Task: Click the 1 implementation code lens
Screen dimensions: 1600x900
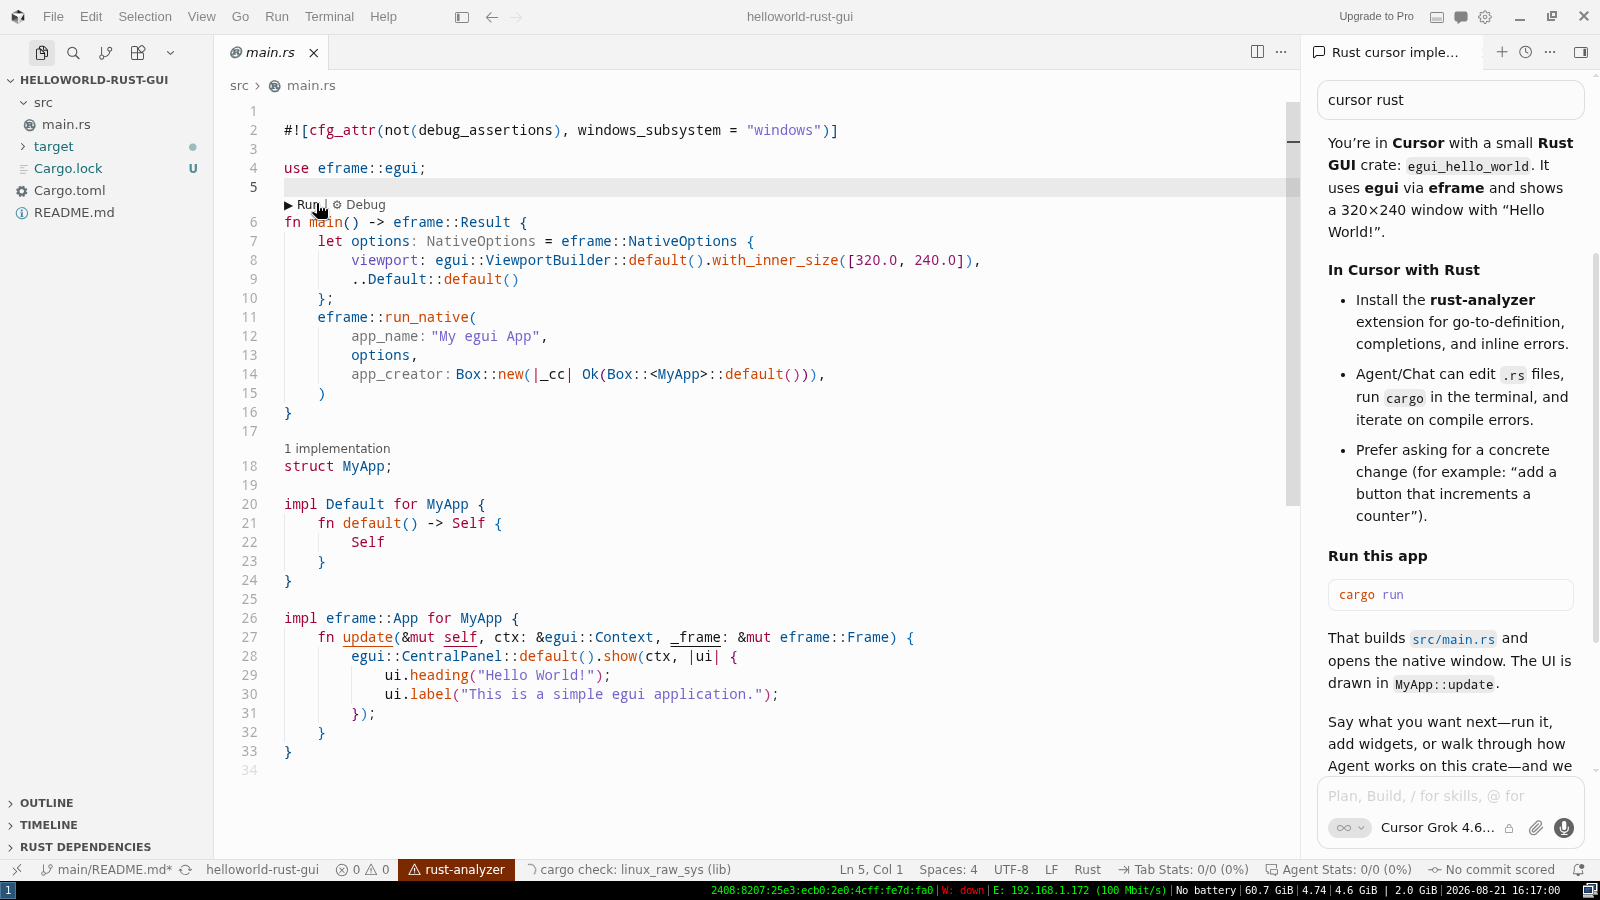Action: (x=337, y=449)
